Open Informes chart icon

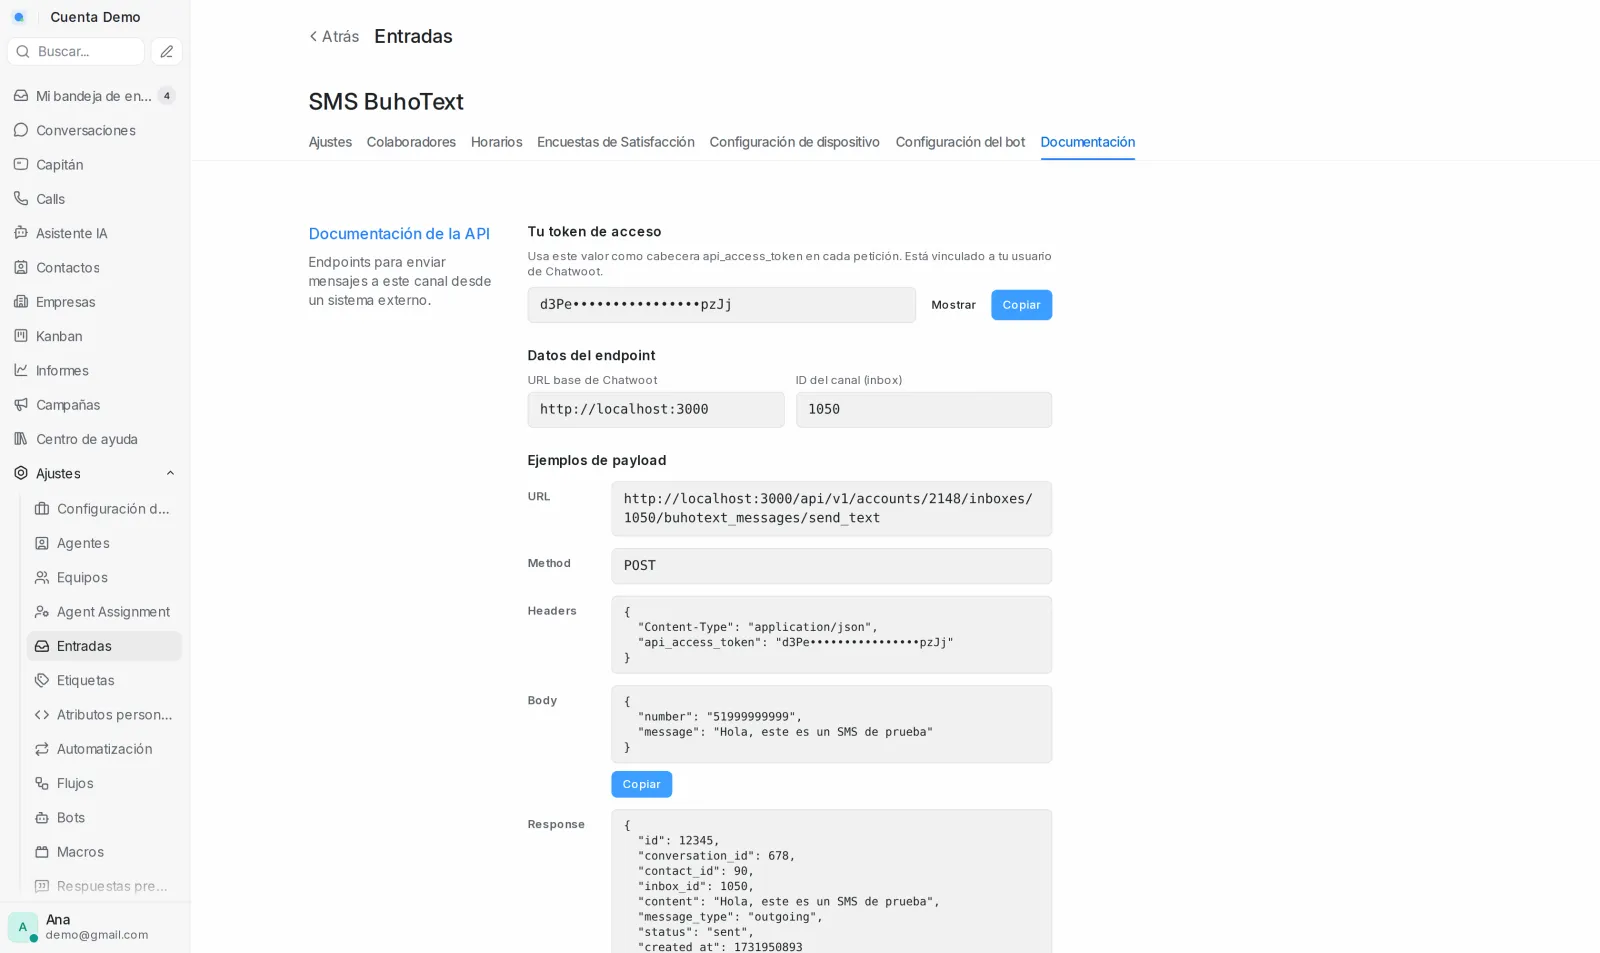pyautogui.click(x=21, y=370)
